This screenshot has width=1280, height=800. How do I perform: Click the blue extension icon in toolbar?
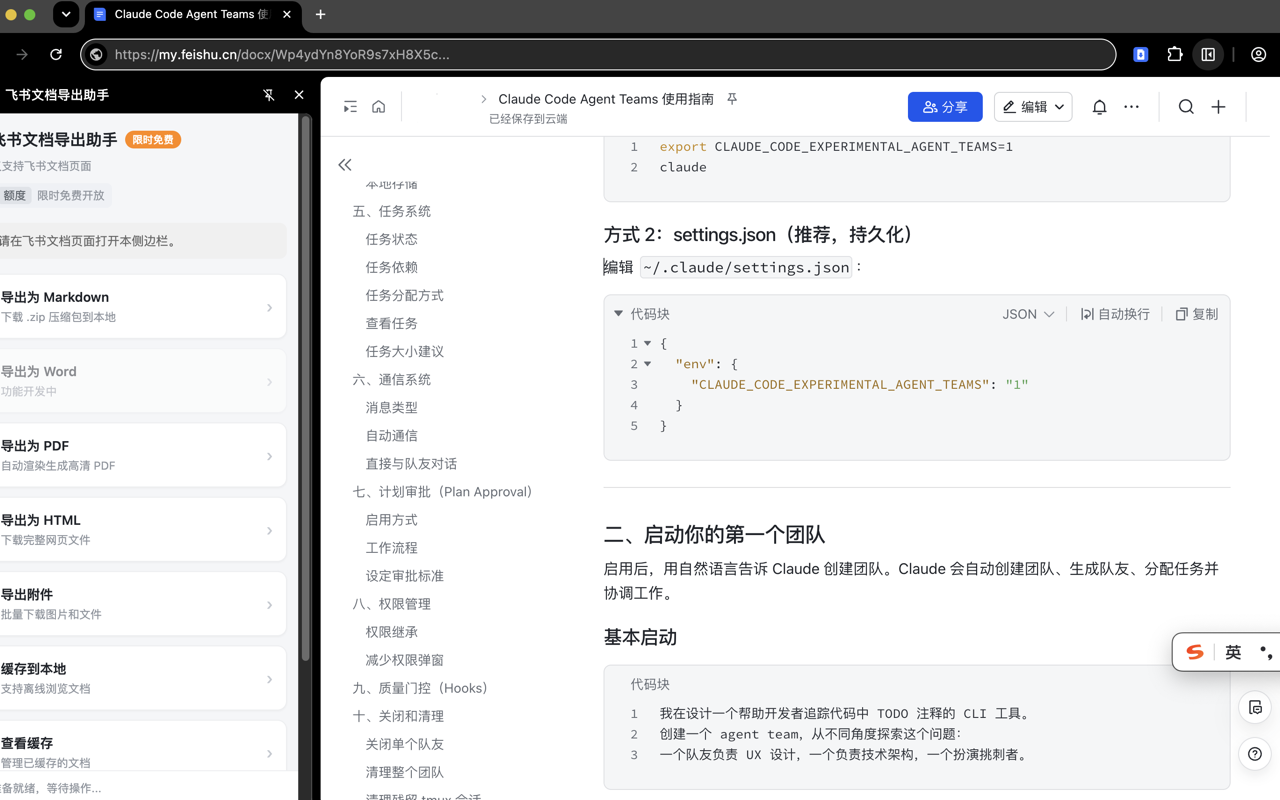[1141, 55]
